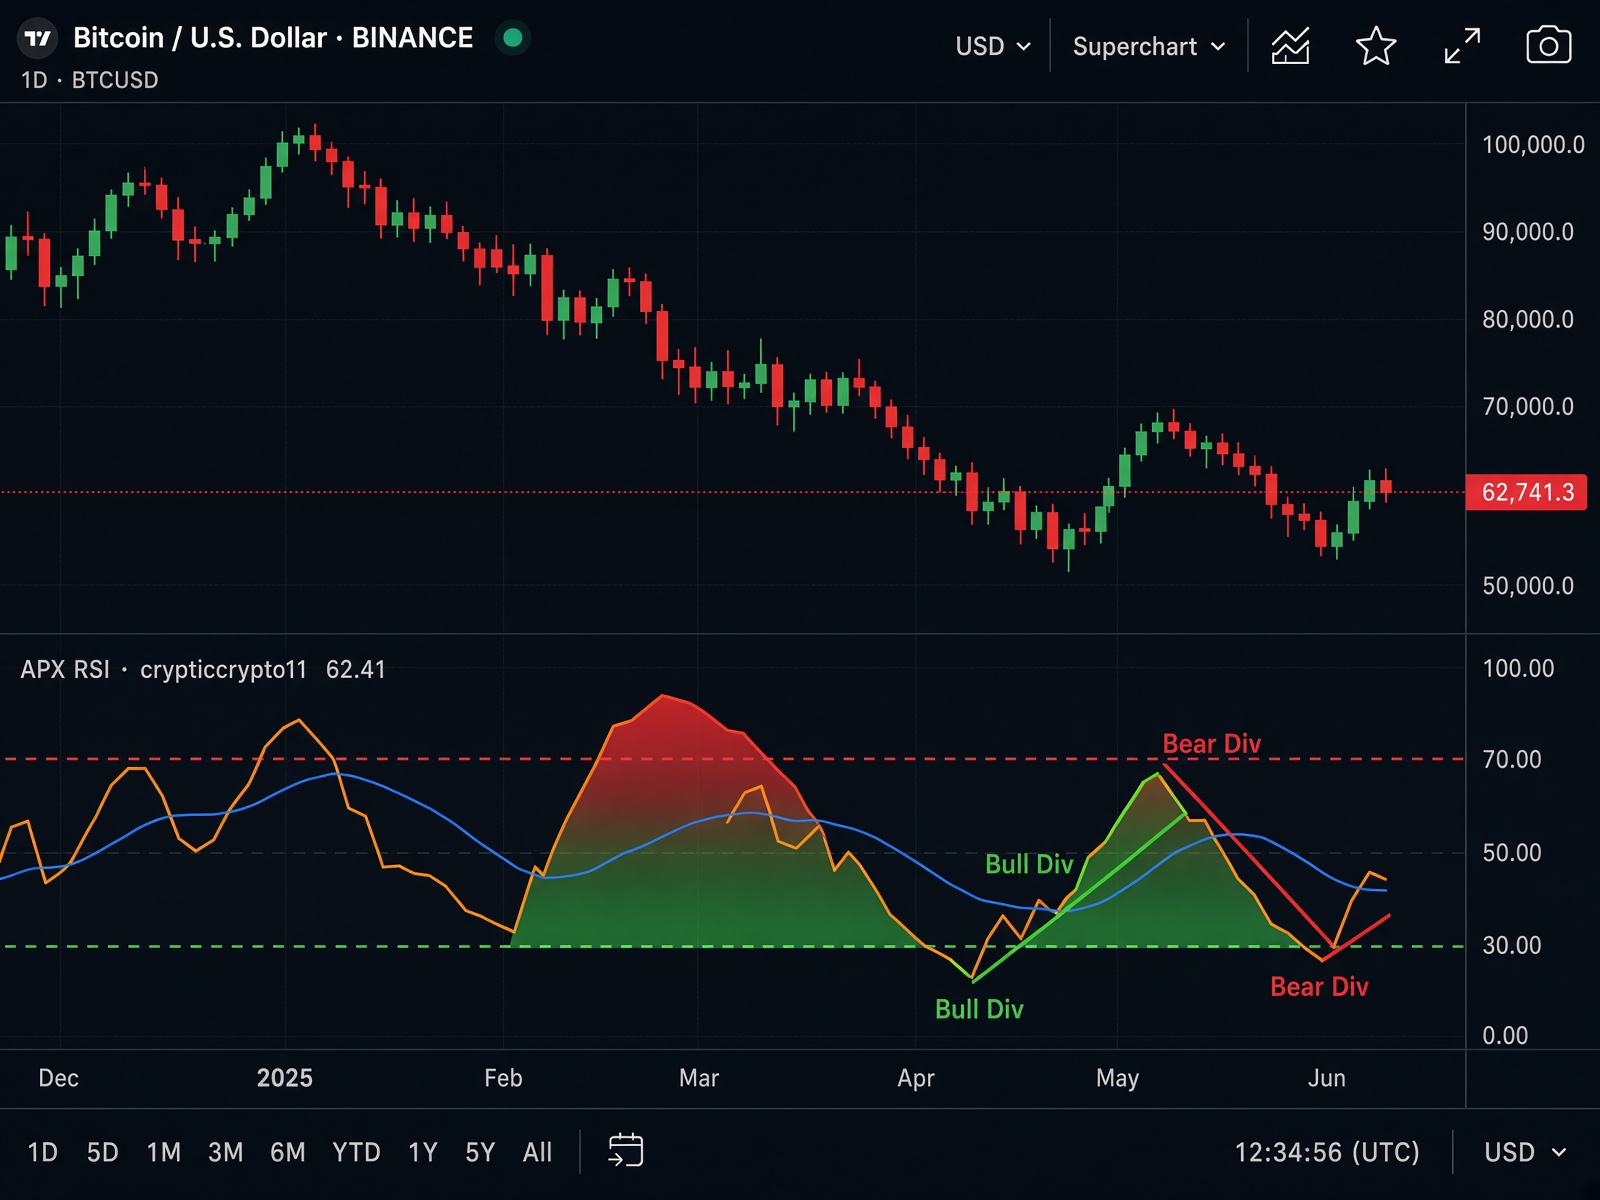Click the upper Bear Div label

click(1212, 744)
